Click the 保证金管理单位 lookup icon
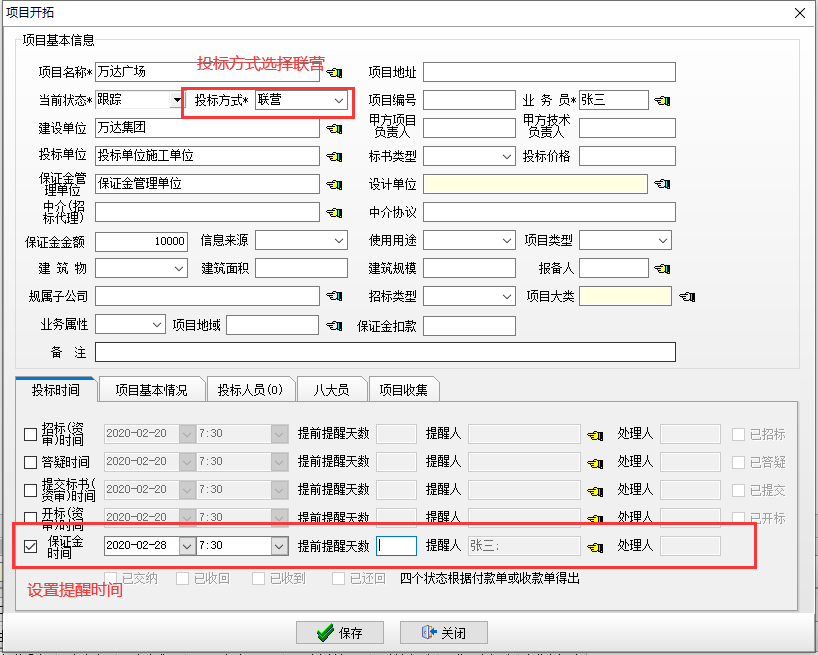Viewport: 818px width, 655px height. [x=334, y=184]
